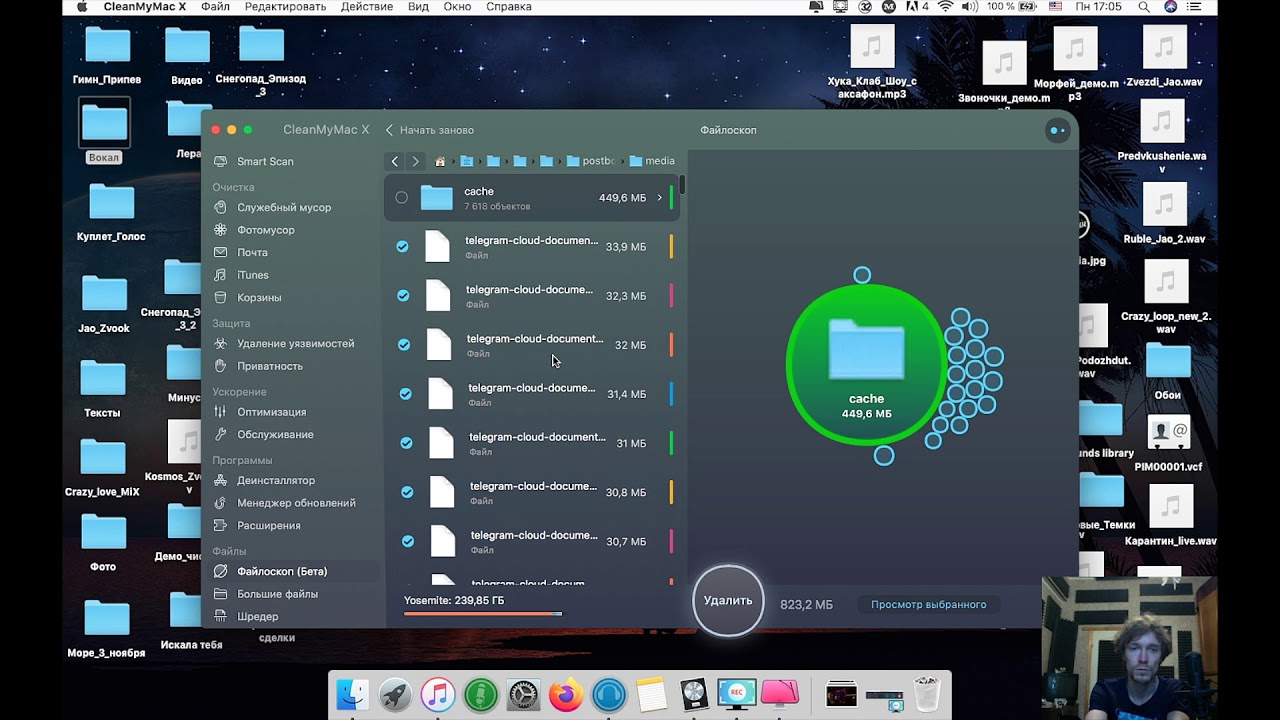Image resolution: width=1280 pixels, height=720 pixels.
Task: Select Корзины module in sidebar
Action: (x=259, y=297)
